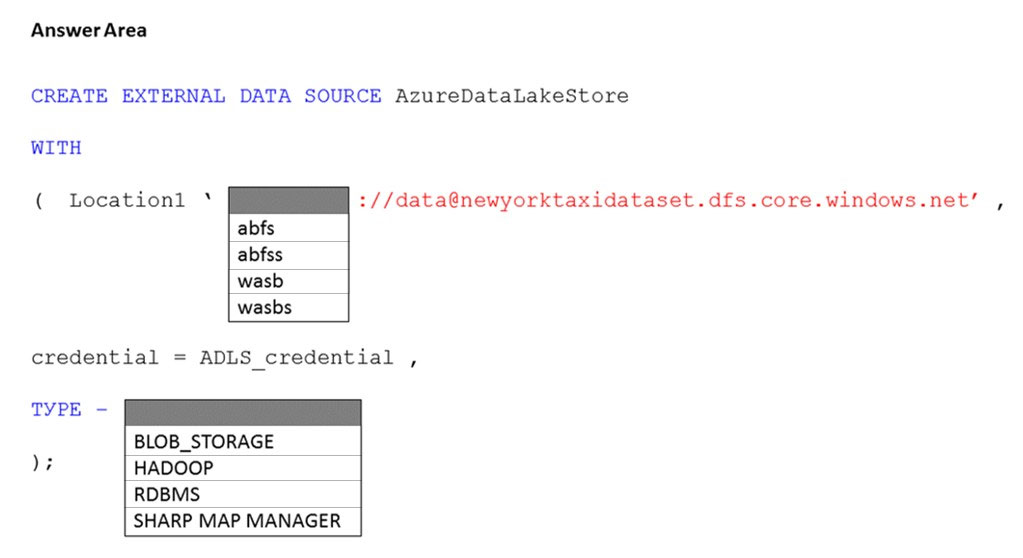The image size is (1023, 558).
Task: Select BLOB_STORAGE as the type
Action: (x=243, y=441)
